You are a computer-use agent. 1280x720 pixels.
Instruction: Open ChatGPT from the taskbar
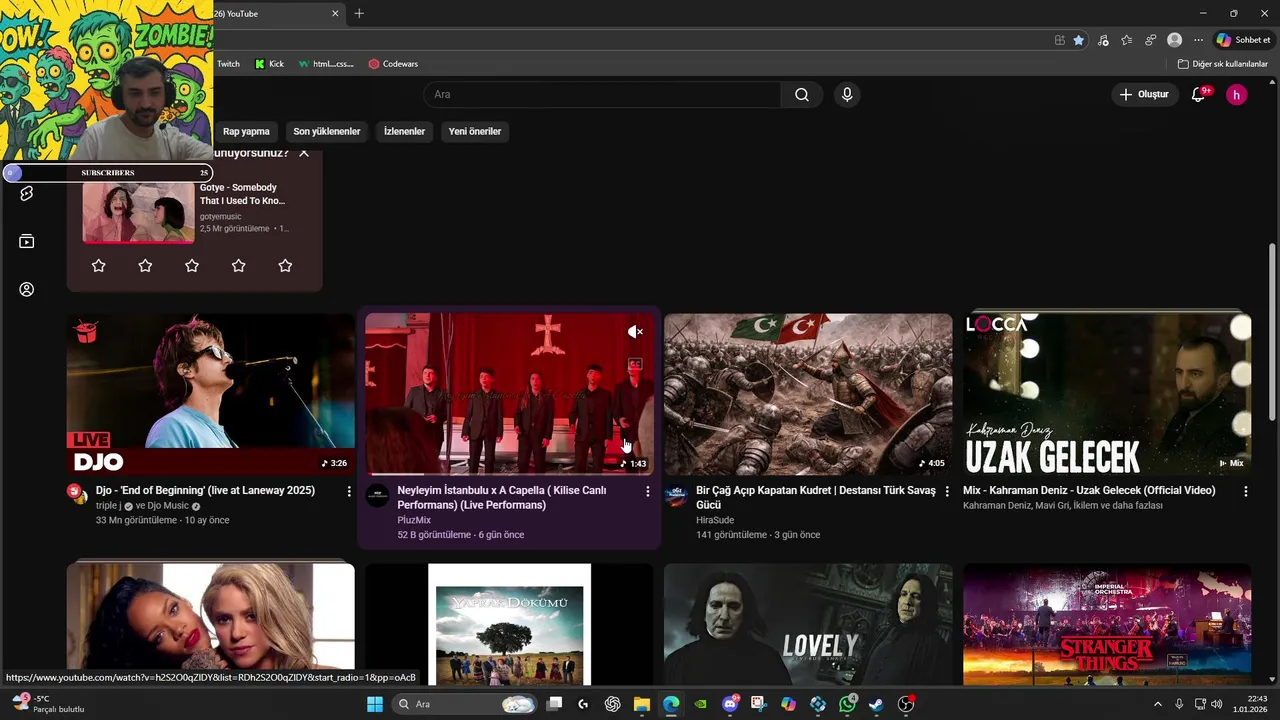coord(612,704)
